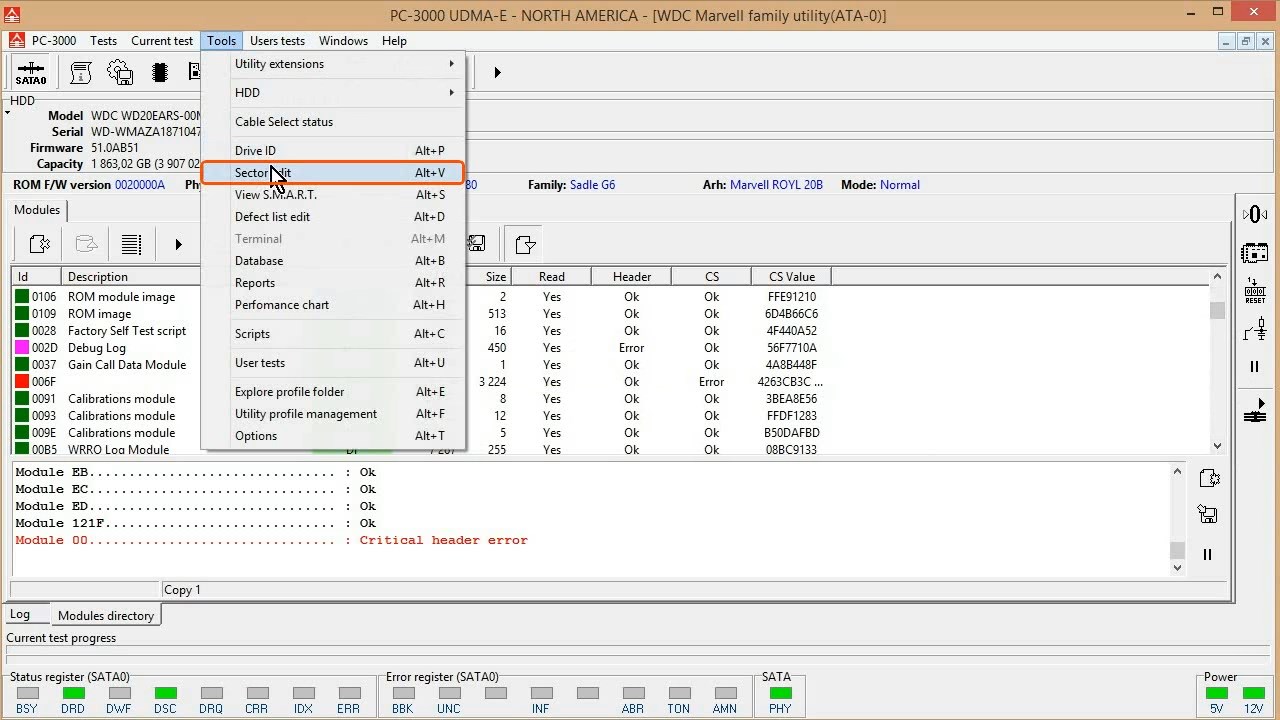Select the ROM module image row
The image size is (1280, 720).
tap(610, 297)
